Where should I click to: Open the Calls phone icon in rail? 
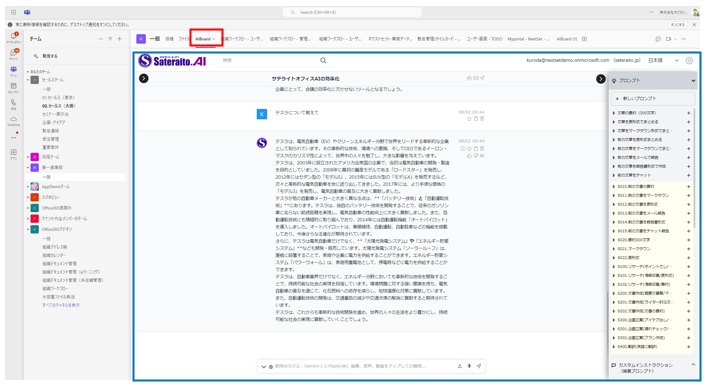[x=14, y=104]
